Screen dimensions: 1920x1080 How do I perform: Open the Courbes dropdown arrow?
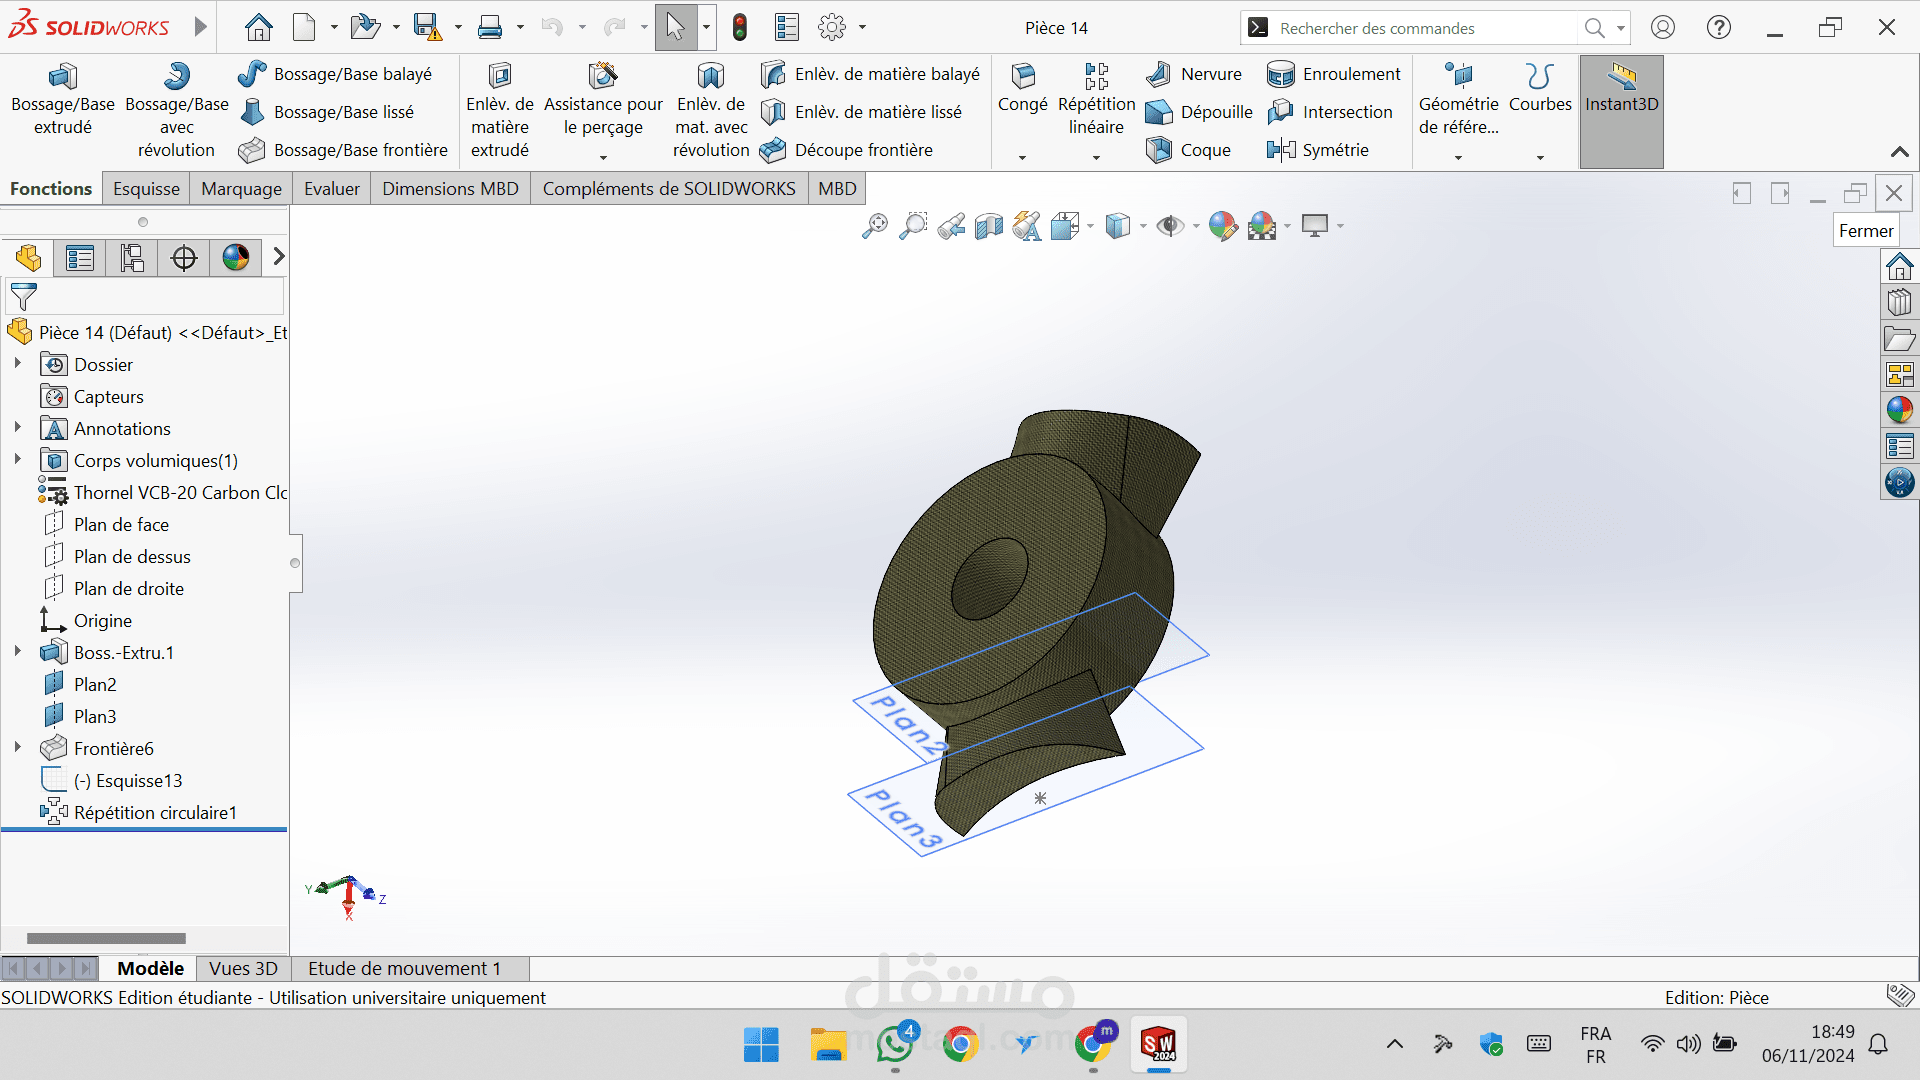pyautogui.click(x=1540, y=157)
